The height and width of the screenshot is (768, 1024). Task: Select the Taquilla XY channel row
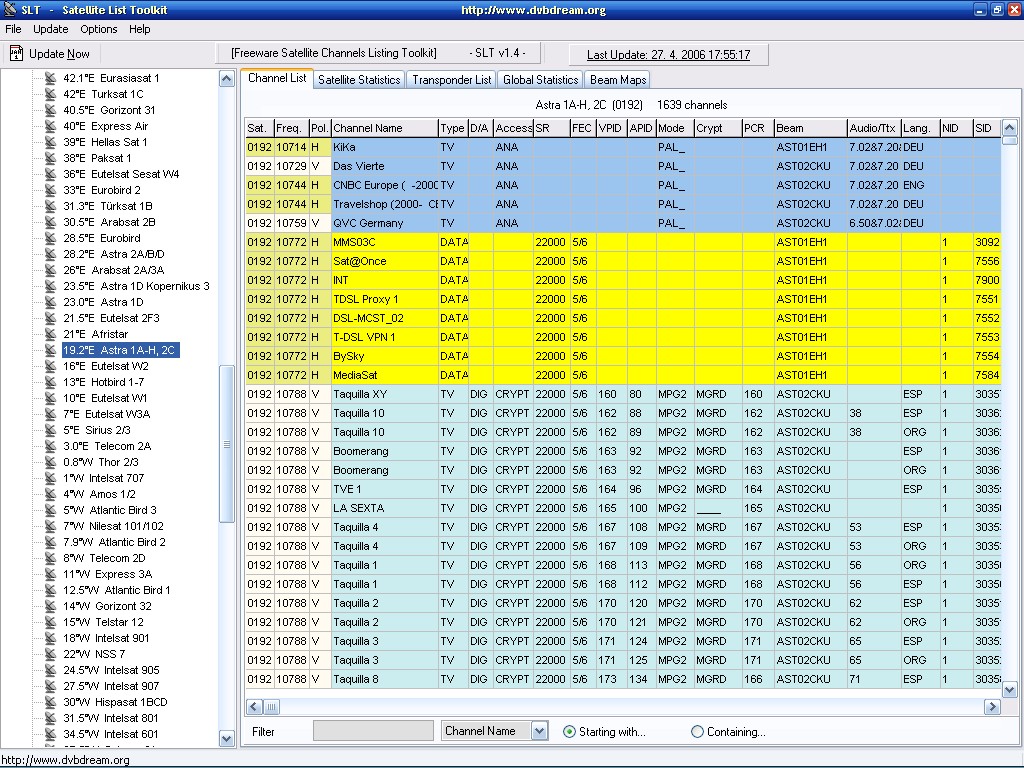click(623, 394)
